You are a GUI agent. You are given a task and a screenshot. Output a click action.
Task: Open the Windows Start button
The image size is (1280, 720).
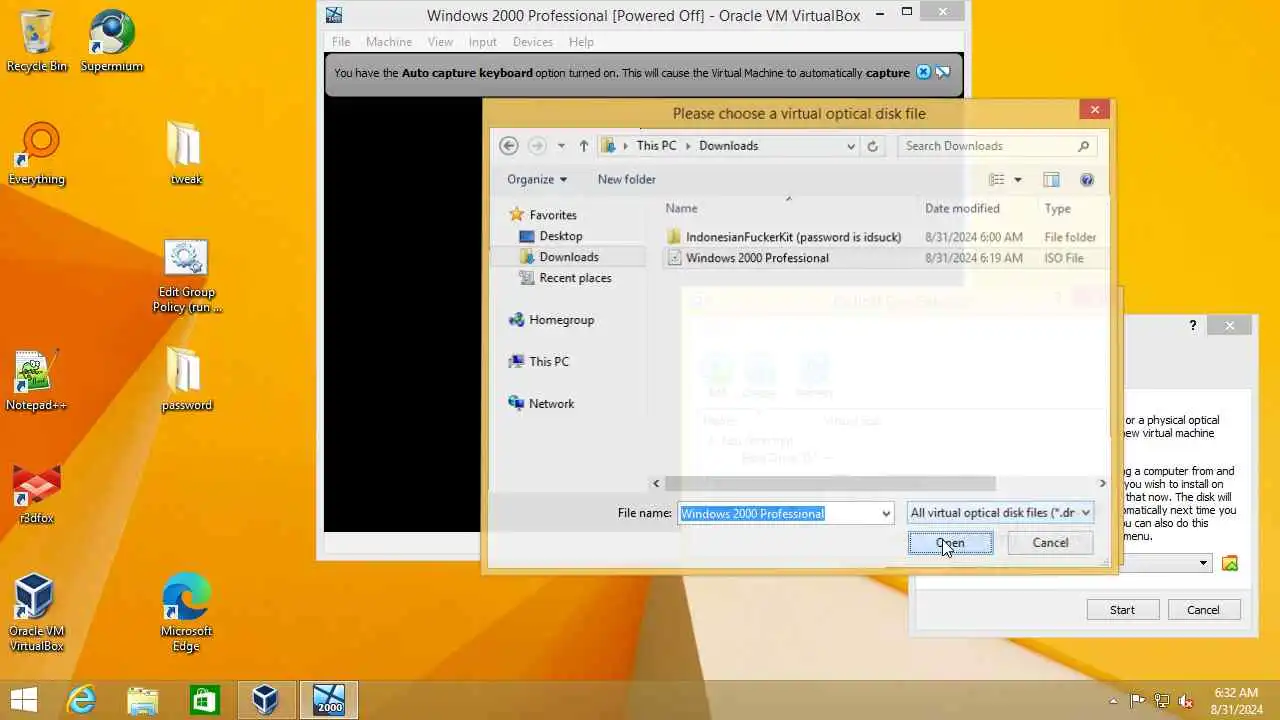click(24, 700)
